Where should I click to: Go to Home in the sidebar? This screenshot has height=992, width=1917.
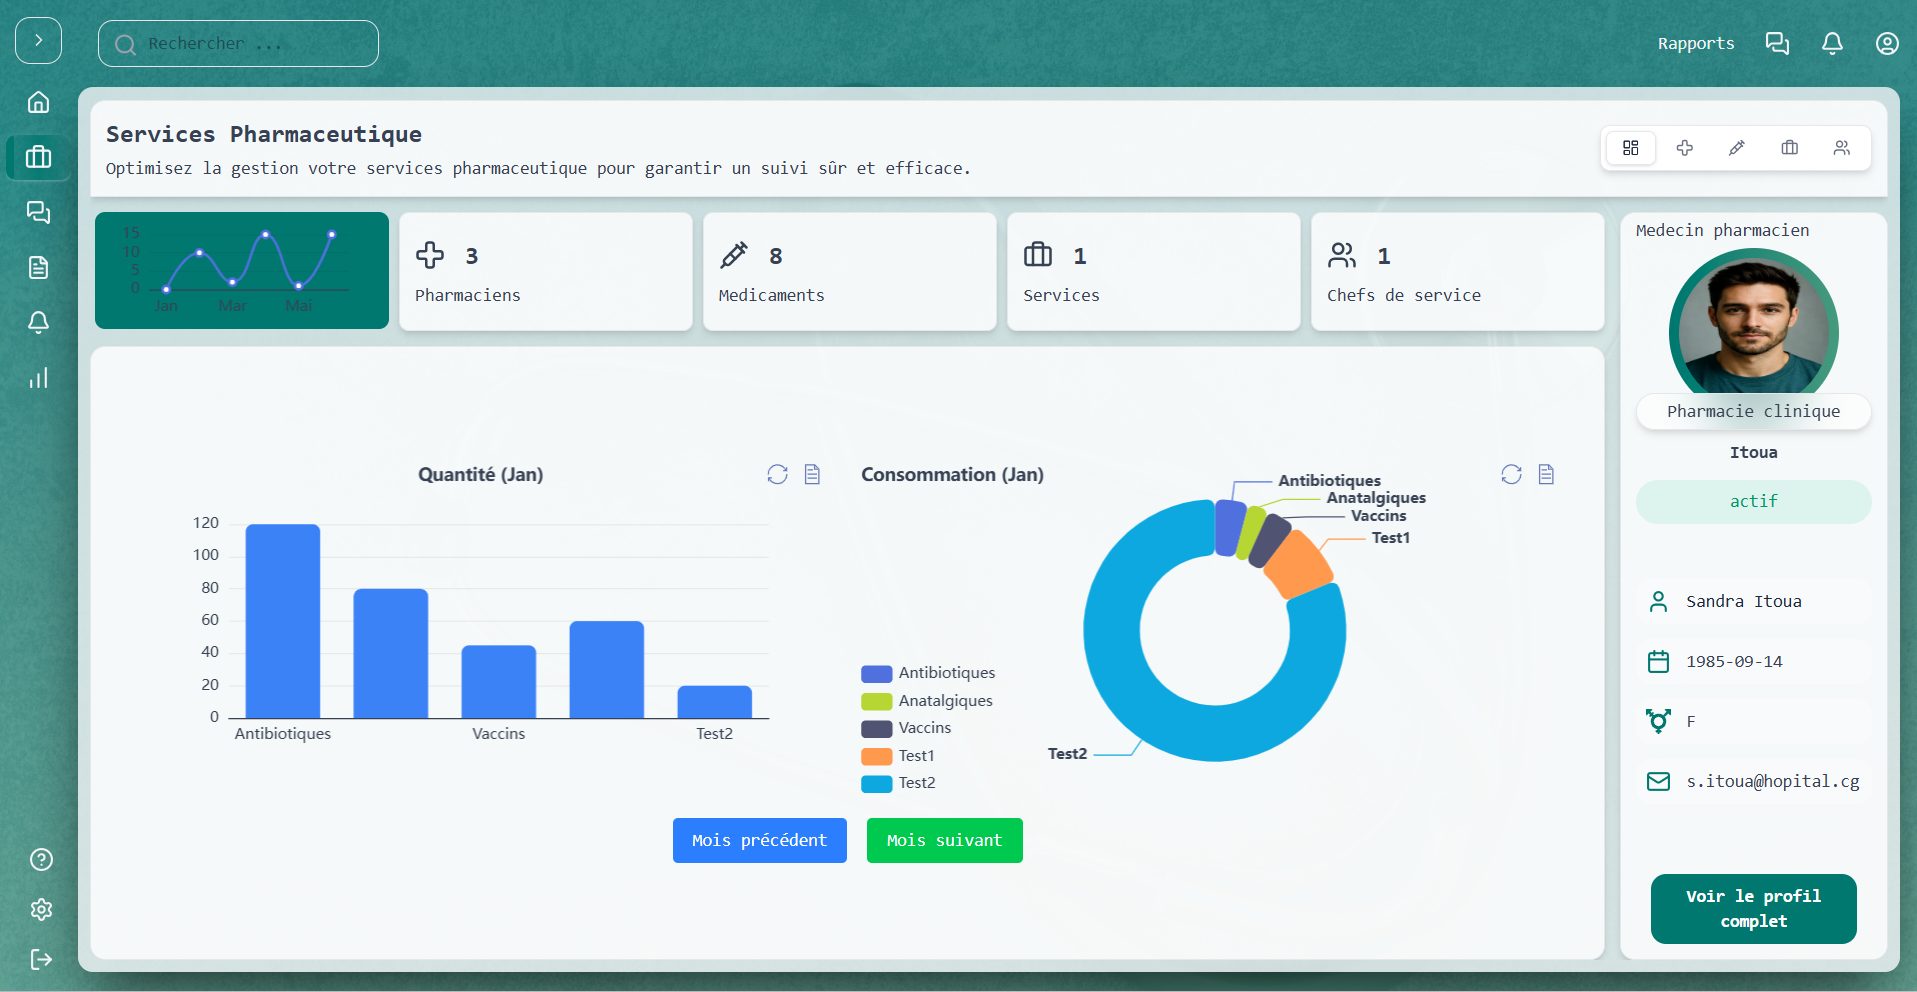[x=39, y=102]
